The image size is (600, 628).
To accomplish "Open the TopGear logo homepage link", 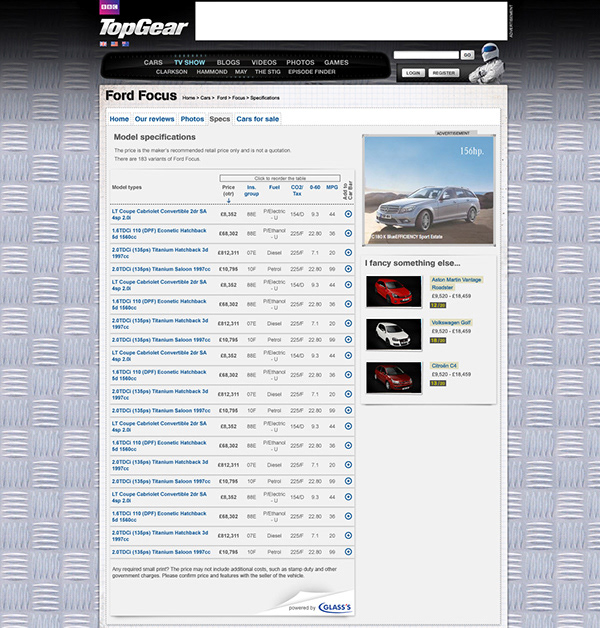I will click(143, 28).
